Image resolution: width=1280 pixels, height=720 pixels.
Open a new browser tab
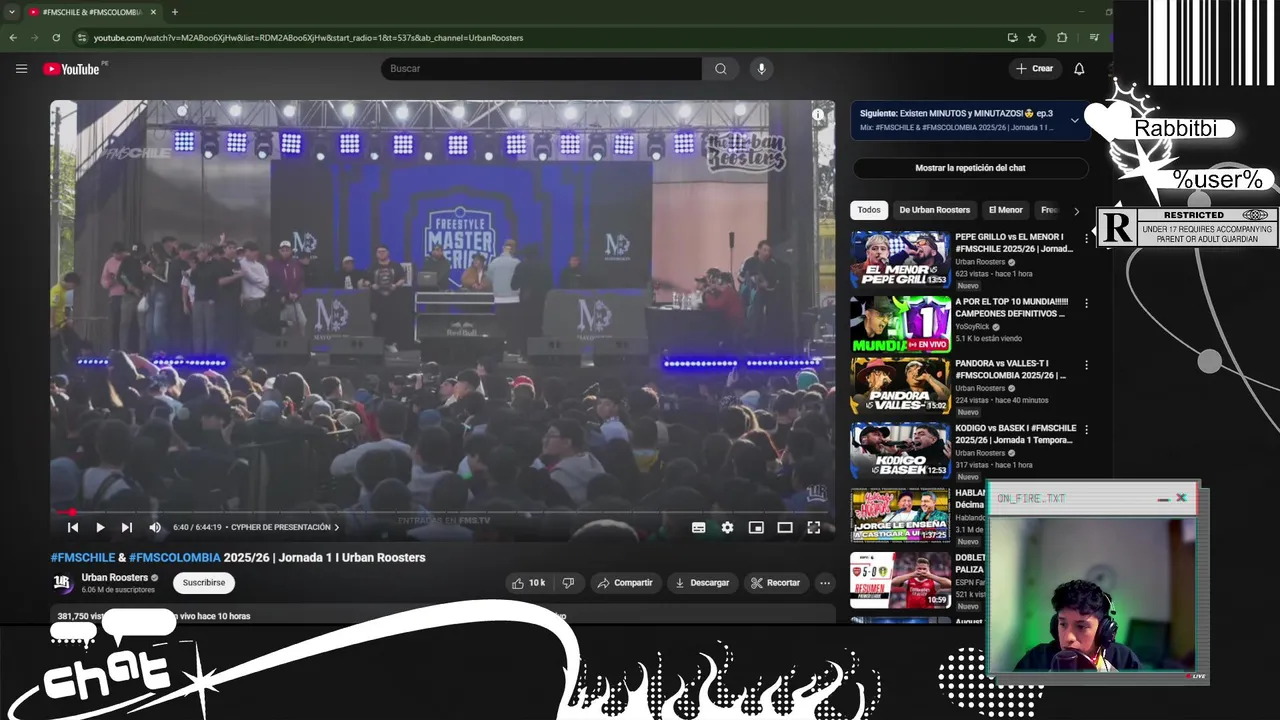tap(174, 12)
